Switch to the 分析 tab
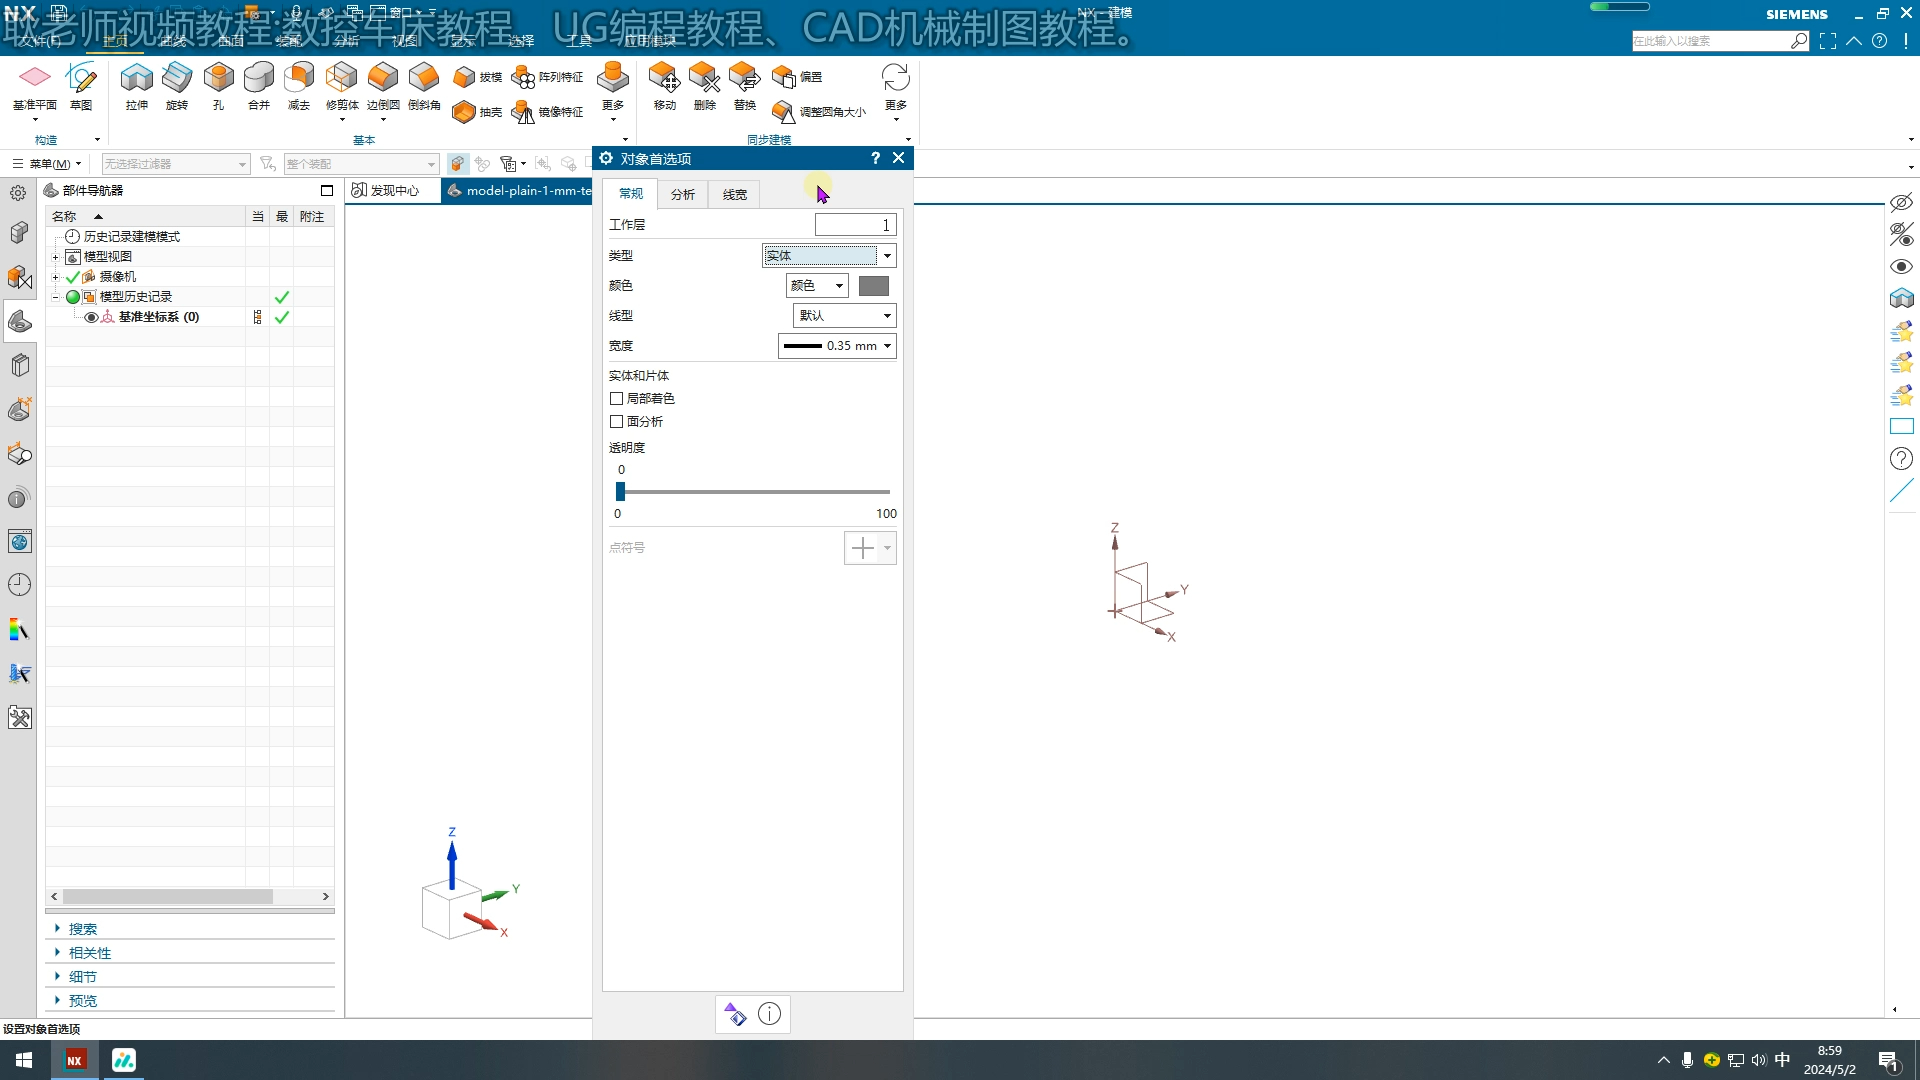 pyautogui.click(x=682, y=194)
